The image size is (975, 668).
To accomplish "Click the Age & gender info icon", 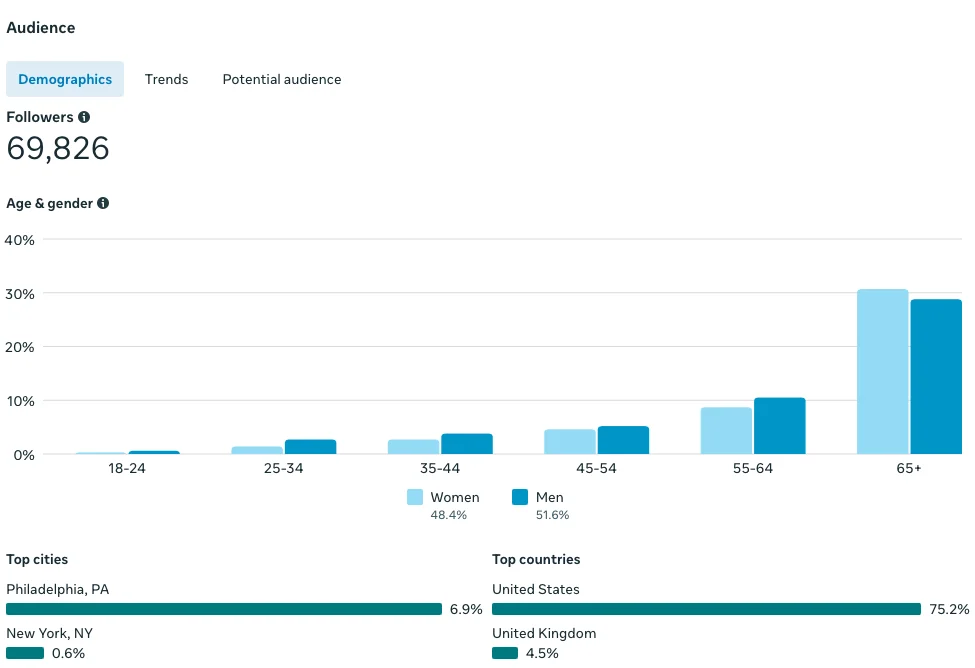I will click(x=103, y=203).
